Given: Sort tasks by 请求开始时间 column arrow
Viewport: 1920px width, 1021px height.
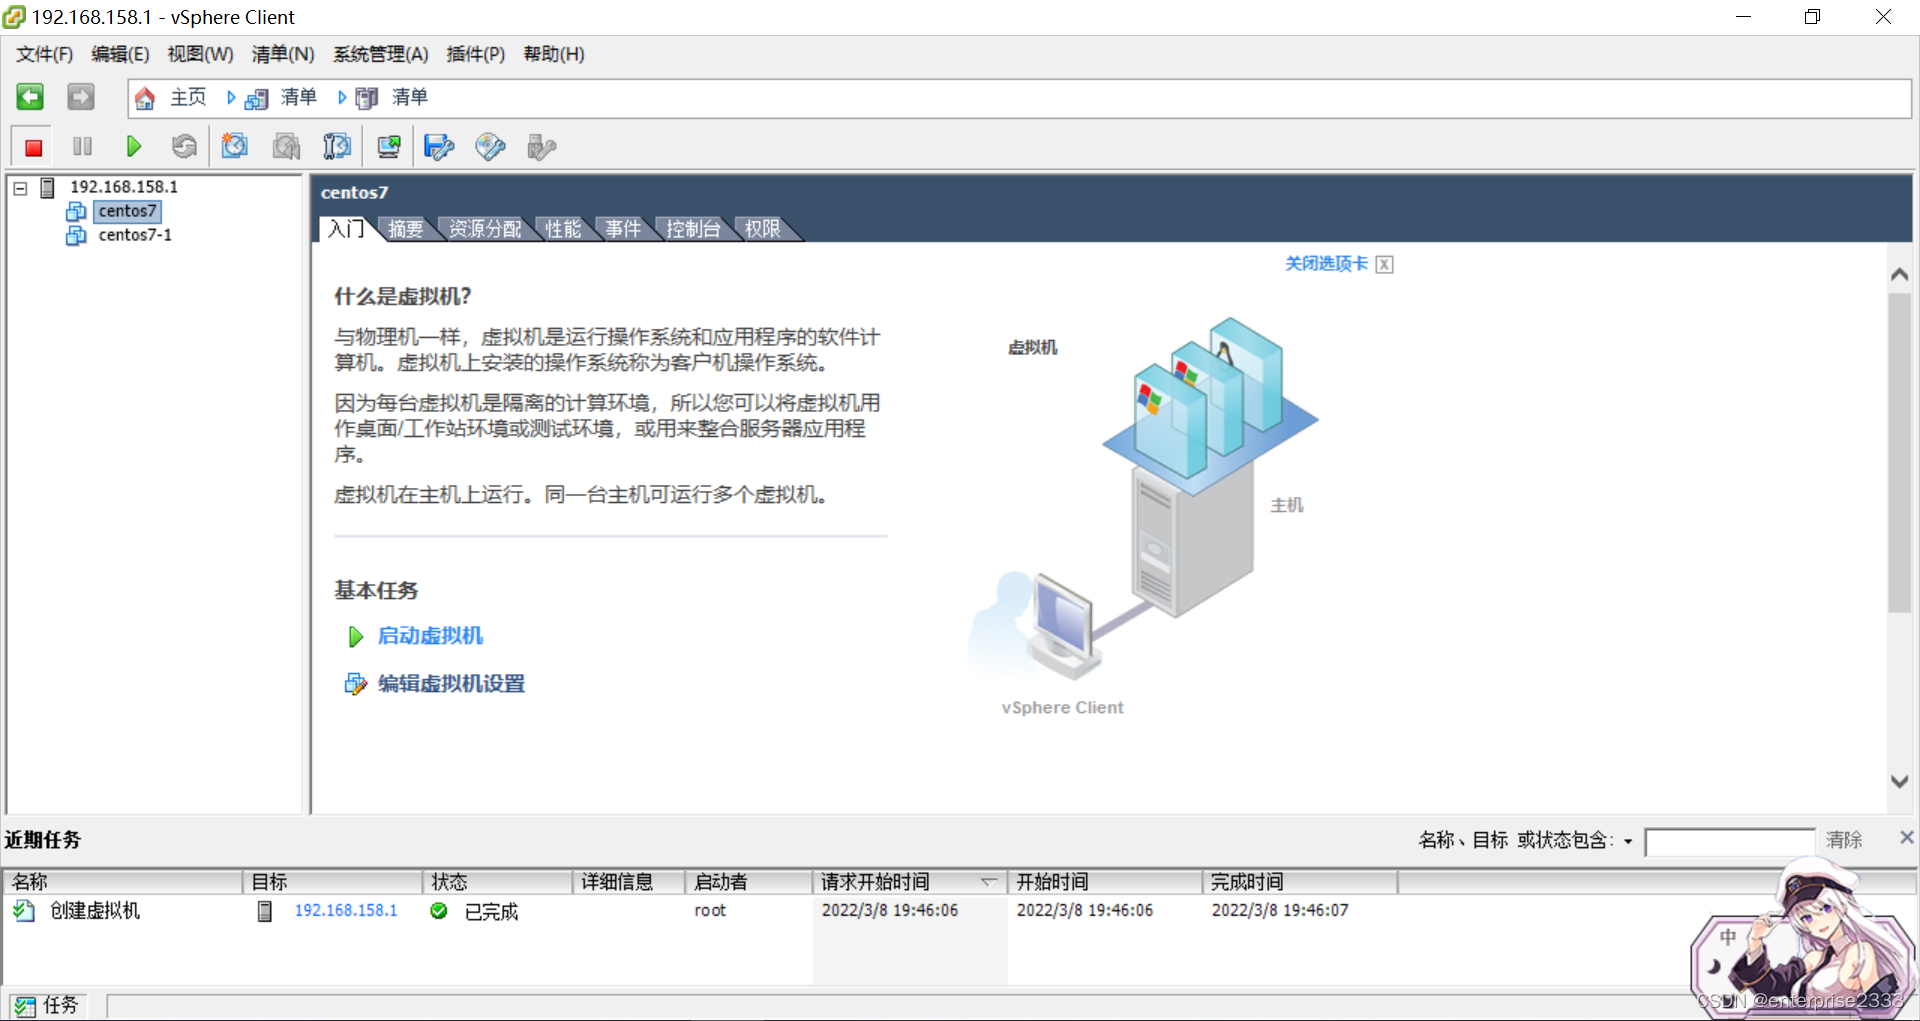Looking at the screenshot, I should coord(988,882).
